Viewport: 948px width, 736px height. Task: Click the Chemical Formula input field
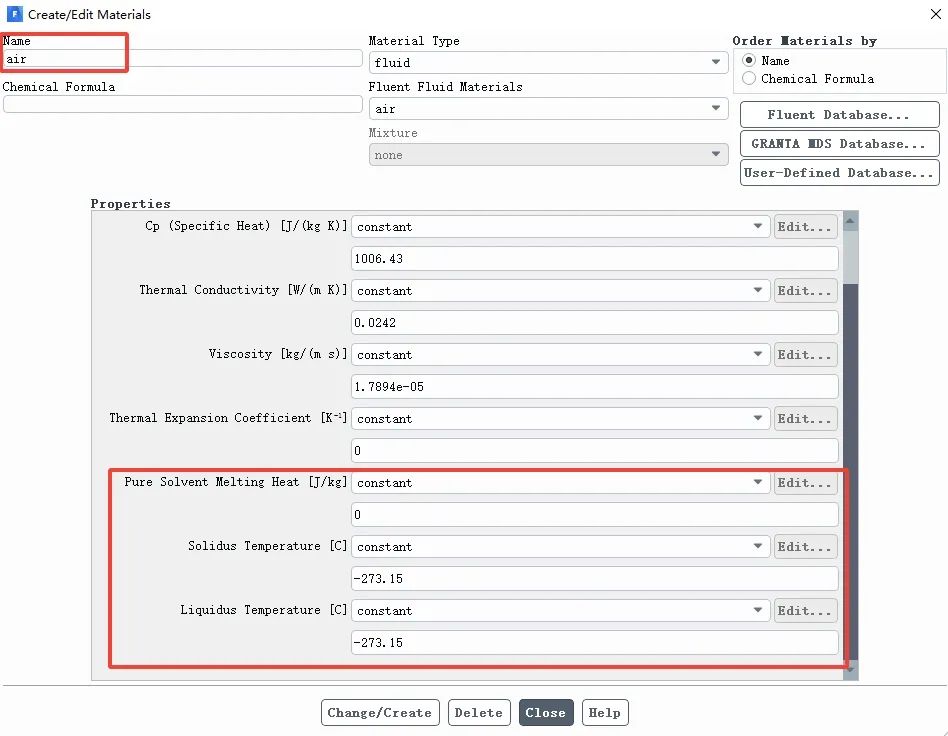(x=183, y=104)
